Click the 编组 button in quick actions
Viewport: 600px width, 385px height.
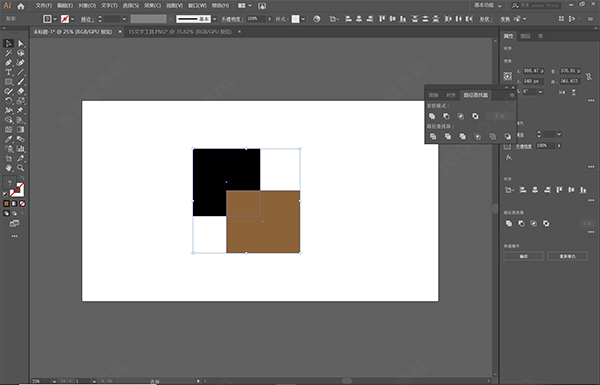(x=523, y=256)
